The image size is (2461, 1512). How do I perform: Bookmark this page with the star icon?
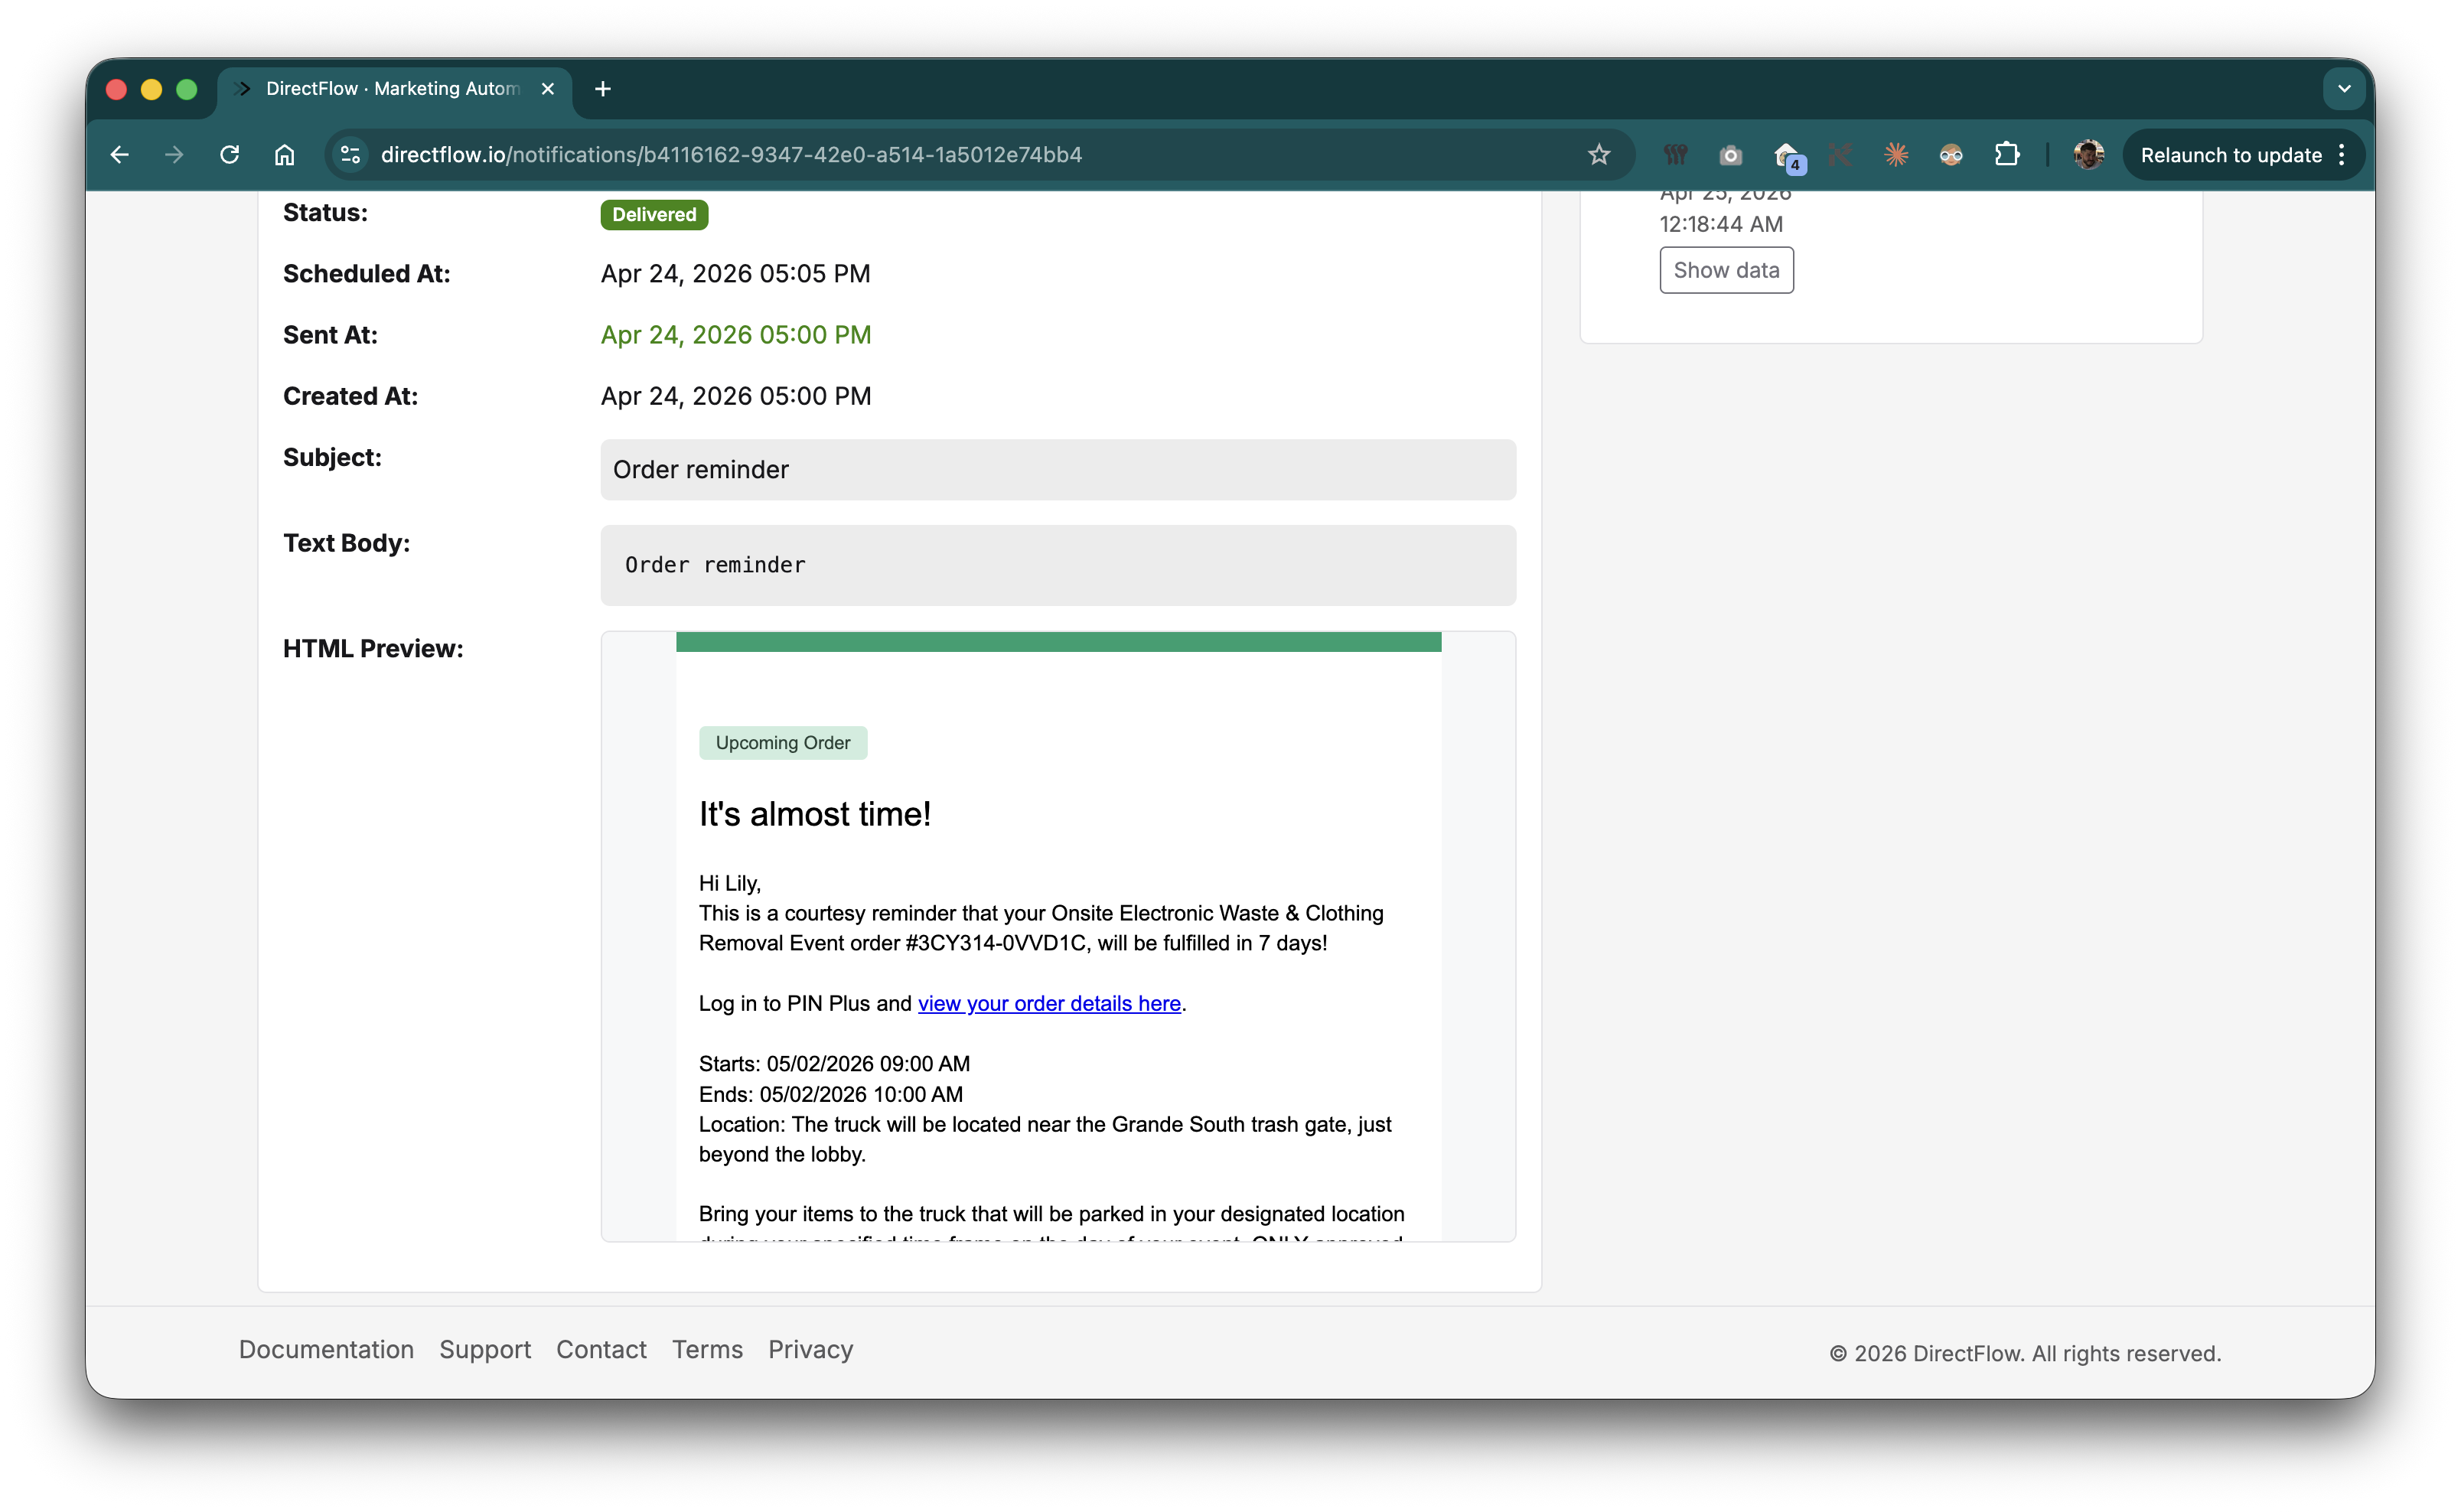click(x=1598, y=155)
